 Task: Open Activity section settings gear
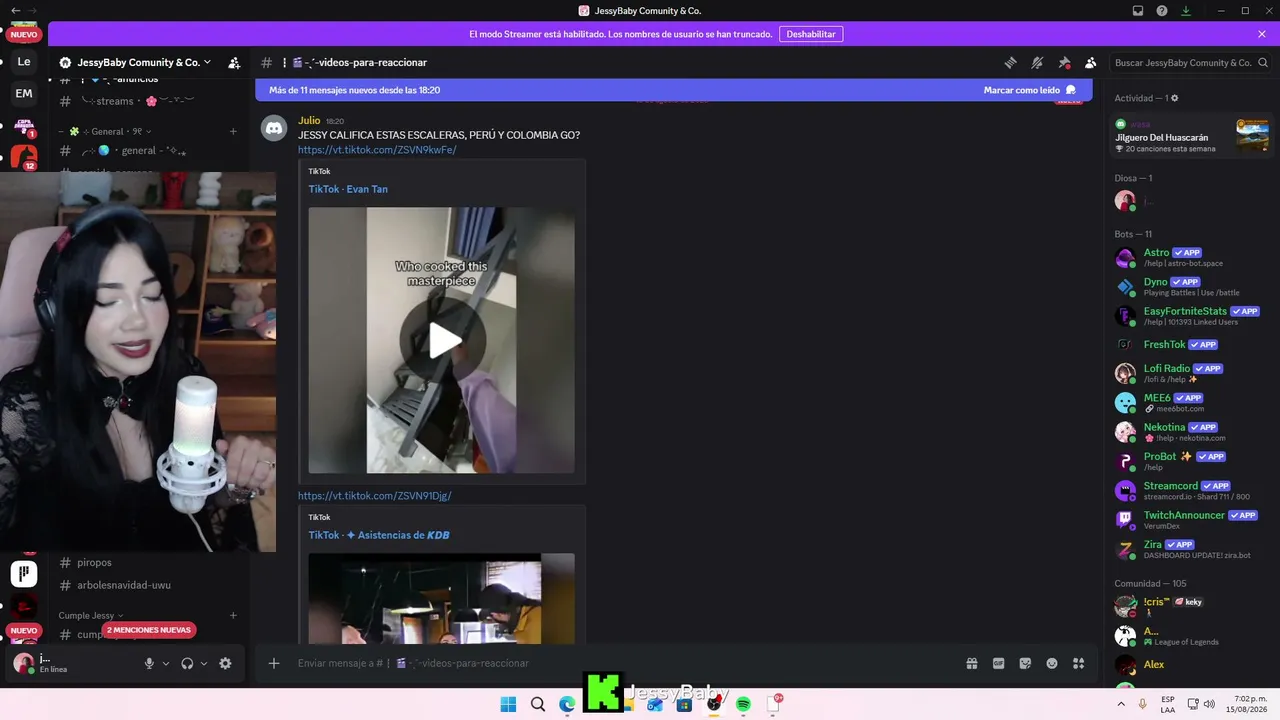1175,98
